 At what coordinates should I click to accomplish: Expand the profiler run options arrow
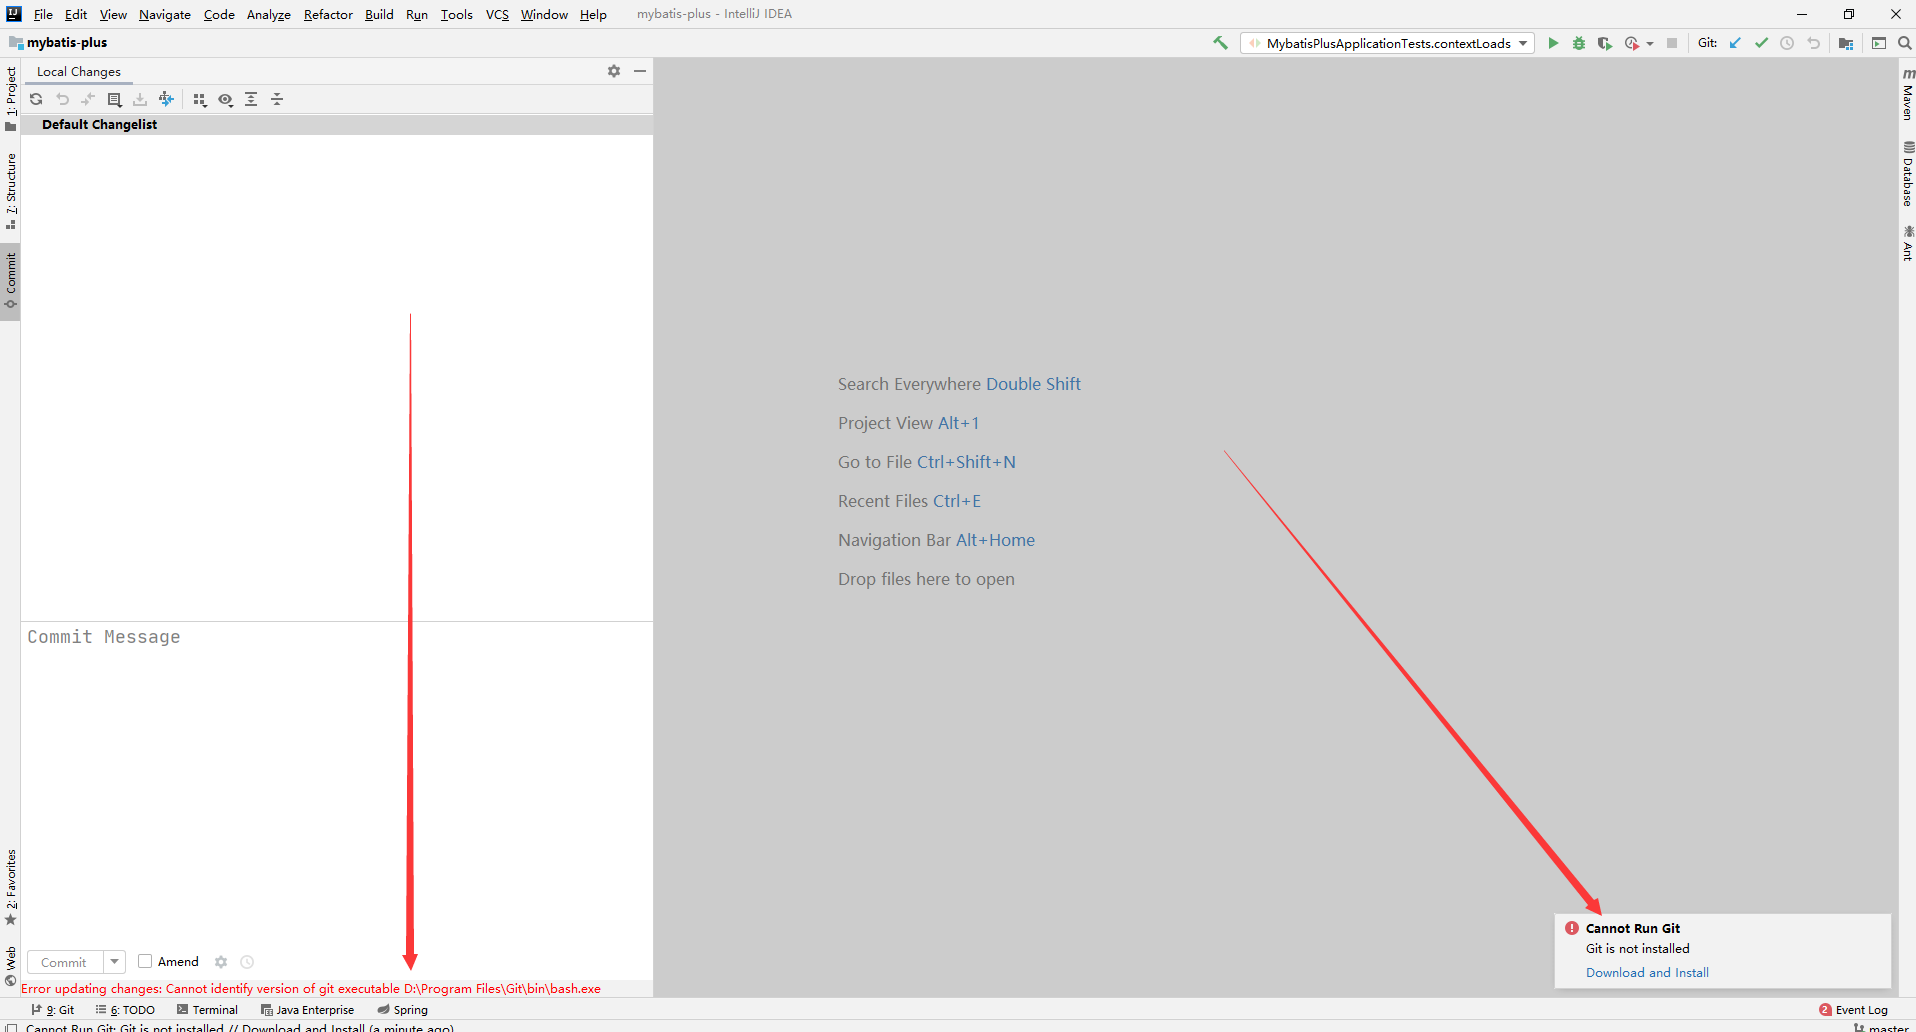1650,43
